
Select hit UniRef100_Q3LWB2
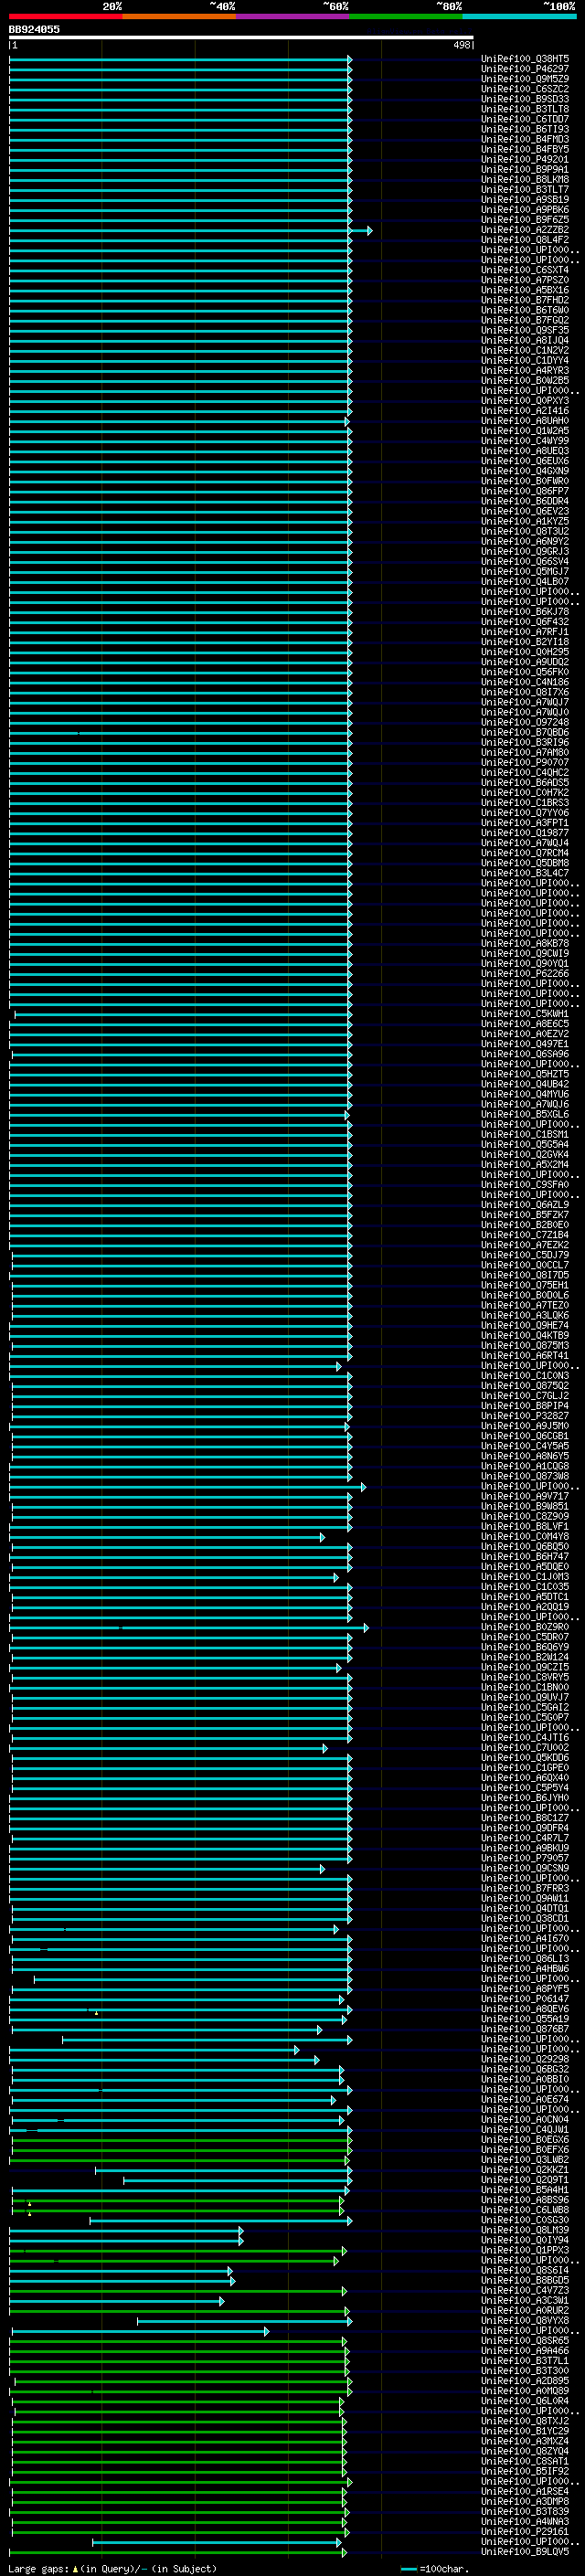tap(525, 2159)
